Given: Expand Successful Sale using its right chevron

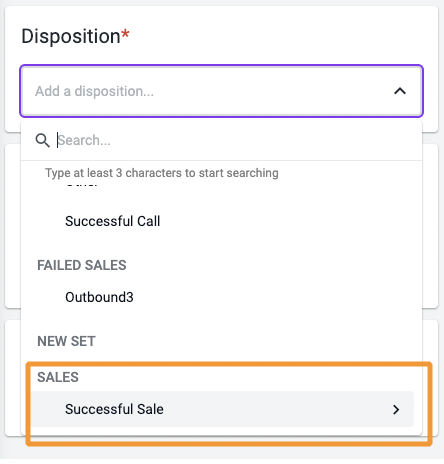Looking at the screenshot, I should click(396, 409).
